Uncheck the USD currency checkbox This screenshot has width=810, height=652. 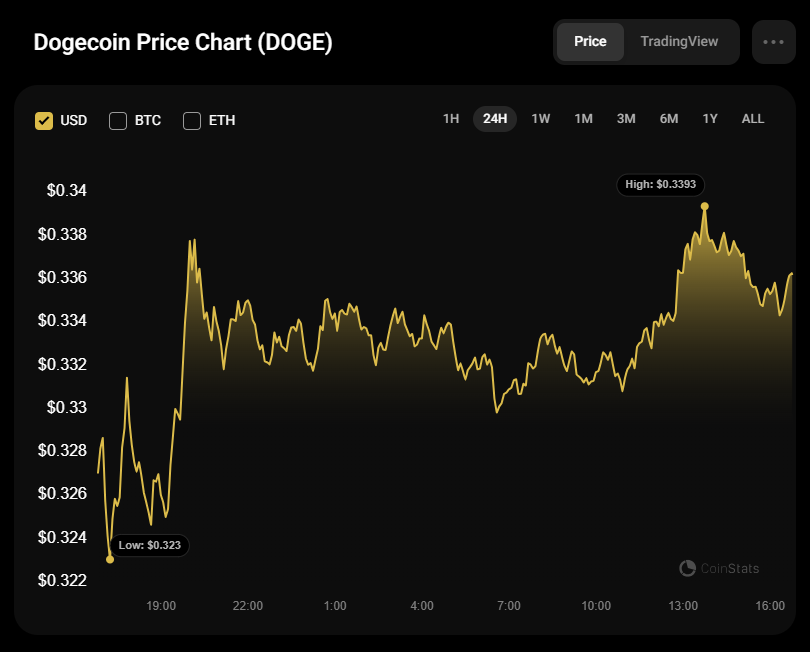click(x=44, y=121)
